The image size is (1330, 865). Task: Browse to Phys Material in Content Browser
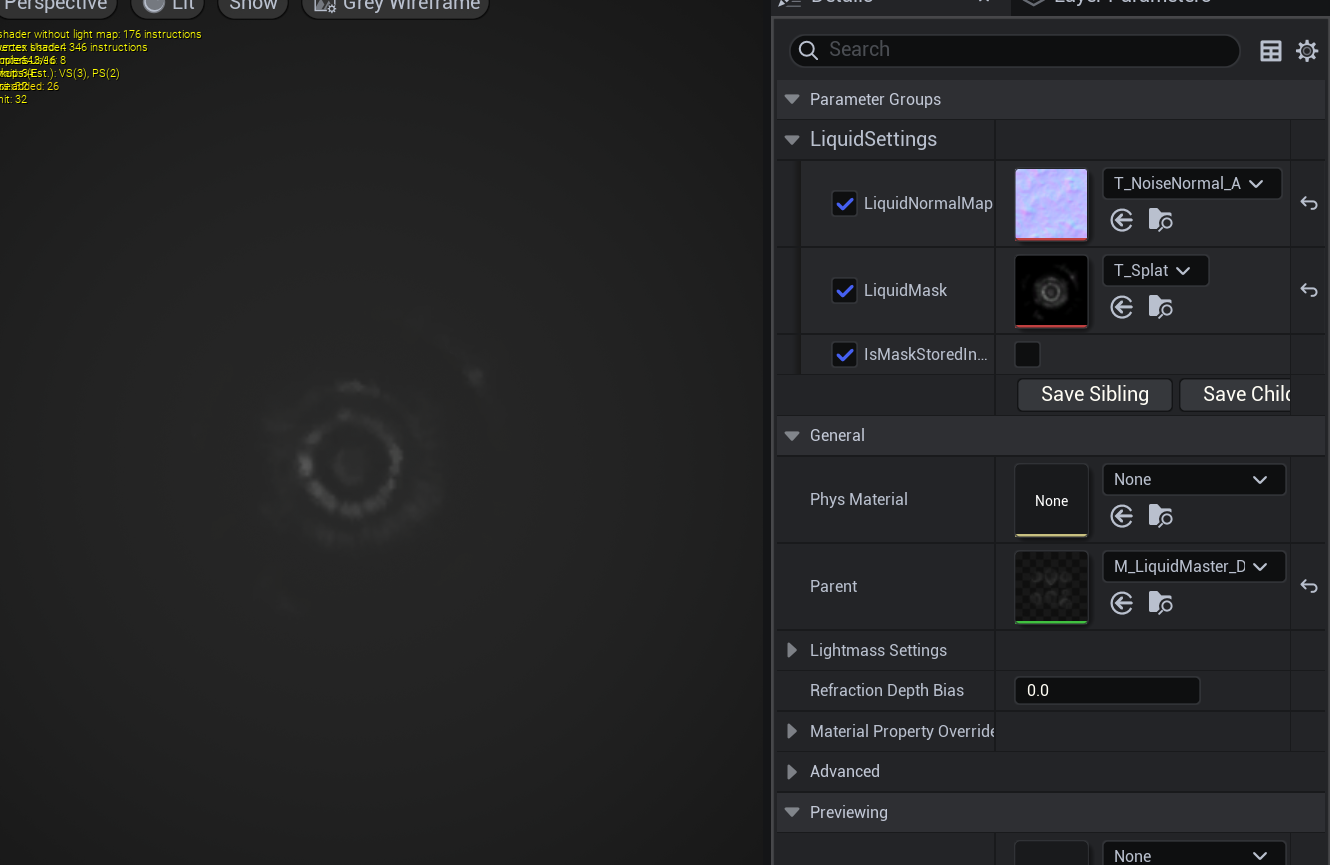pos(1160,516)
